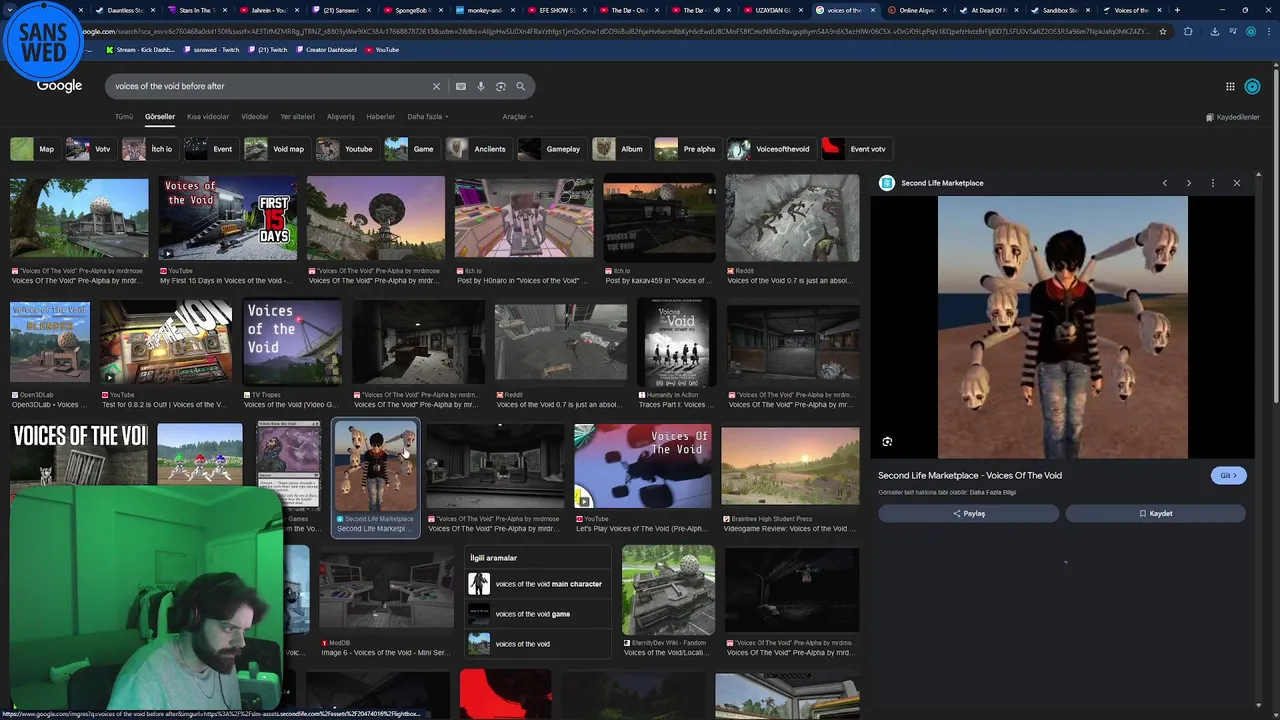Switch to Videolar search tab
The height and width of the screenshot is (720, 1280).
[x=255, y=117]
